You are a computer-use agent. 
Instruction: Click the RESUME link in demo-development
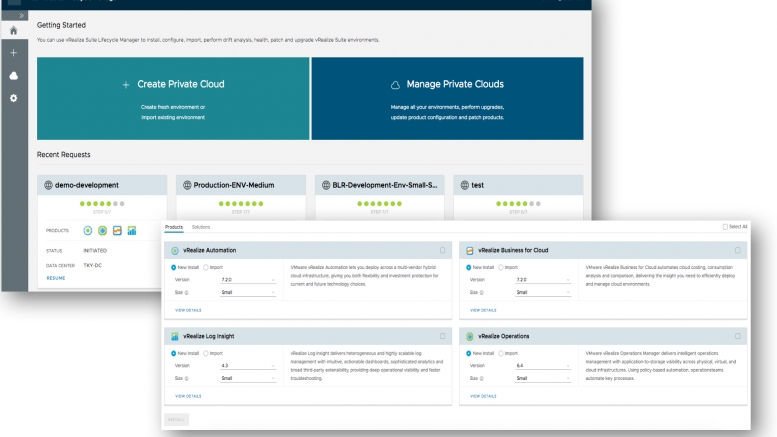click(56, 278)
